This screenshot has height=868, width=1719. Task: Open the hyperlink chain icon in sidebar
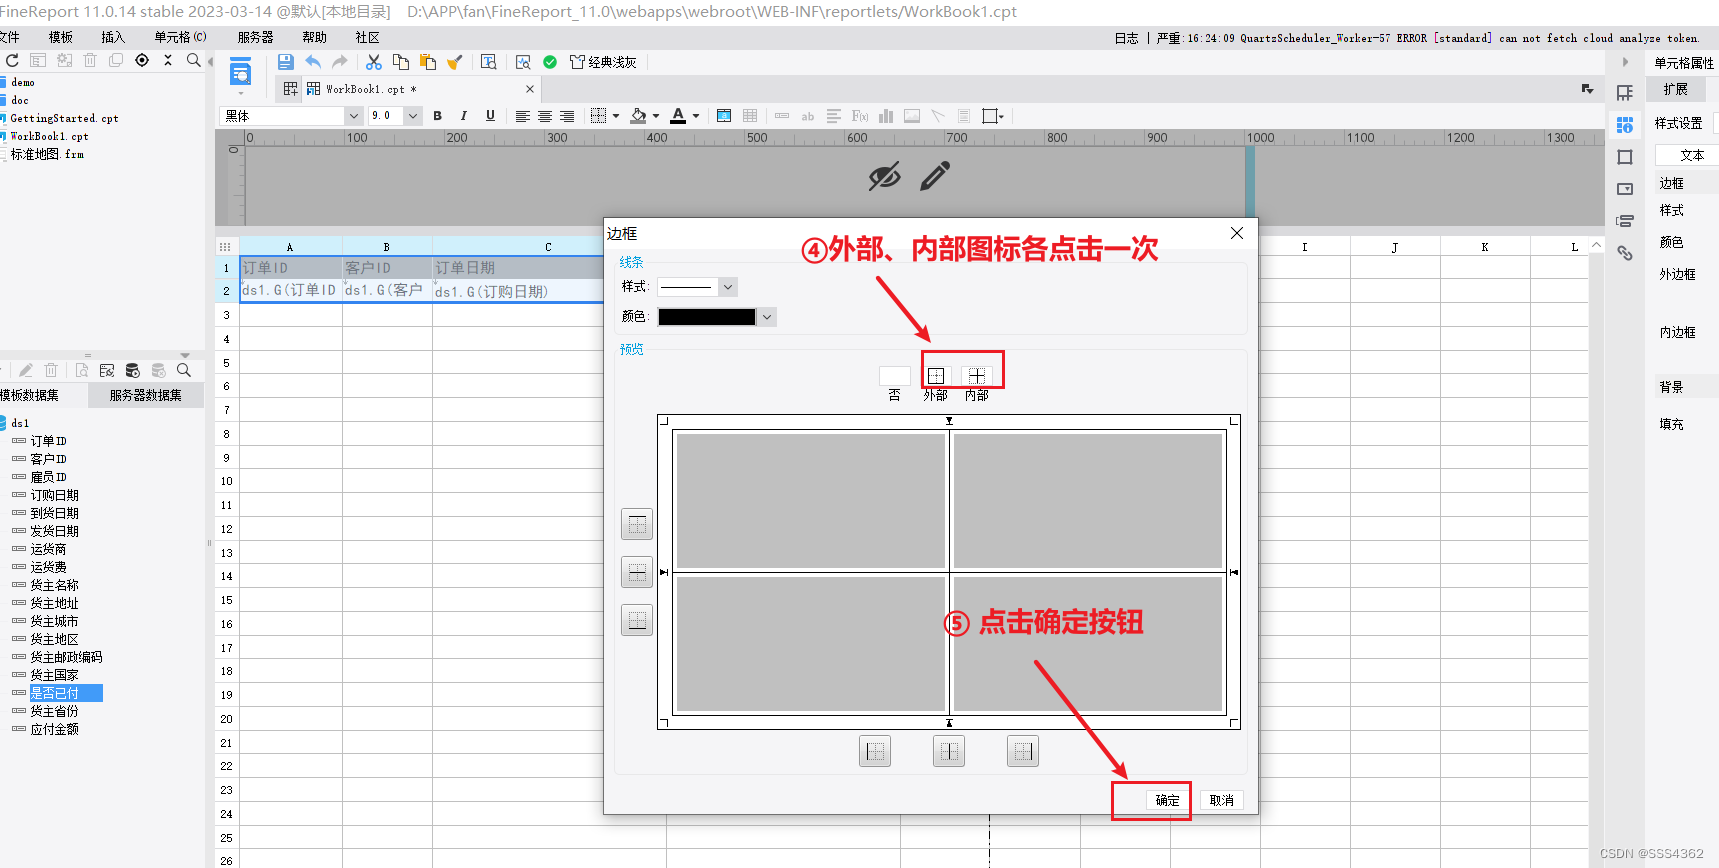[1625, 253]
